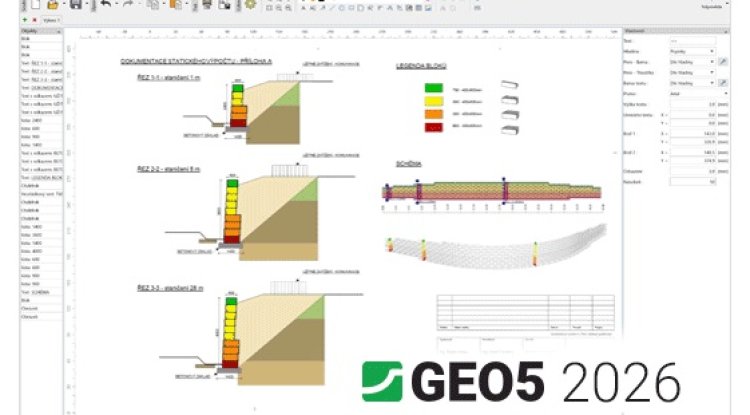Click the zoom extents icon
This screenshot has height=415, width=750.
269,8
